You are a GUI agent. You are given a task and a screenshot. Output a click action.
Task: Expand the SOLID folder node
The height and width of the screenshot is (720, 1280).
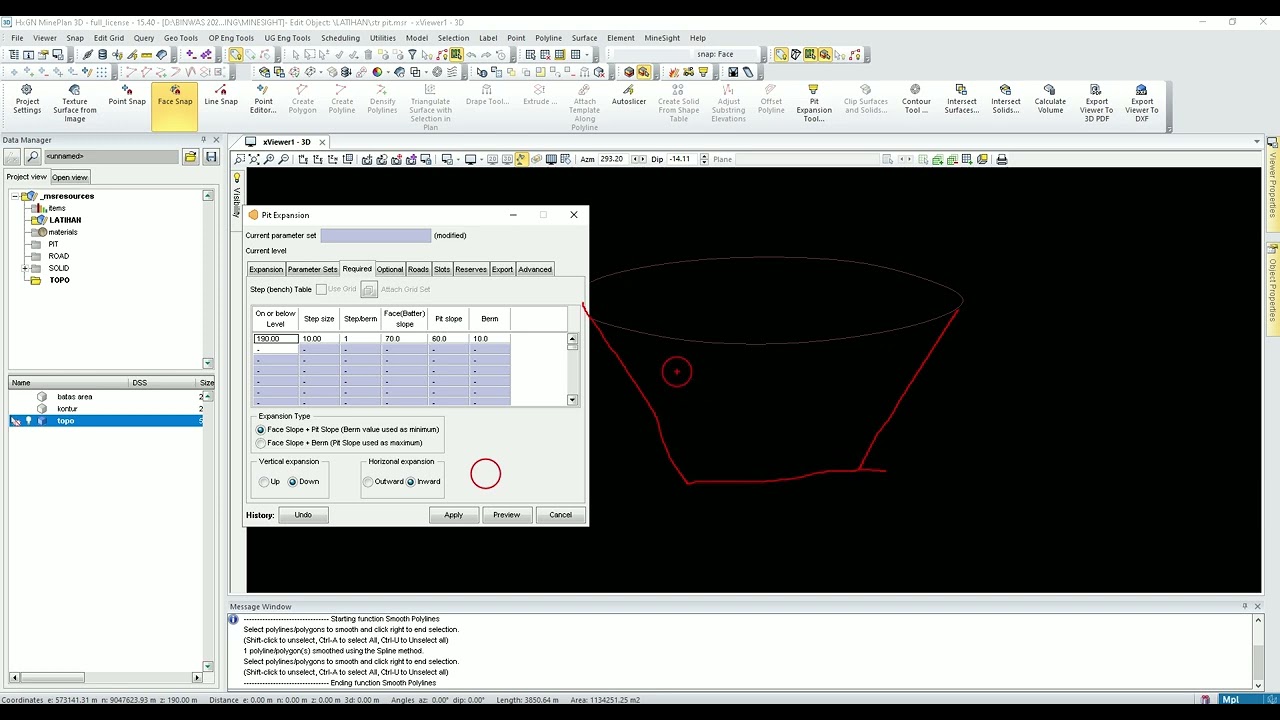coord(25,268)
